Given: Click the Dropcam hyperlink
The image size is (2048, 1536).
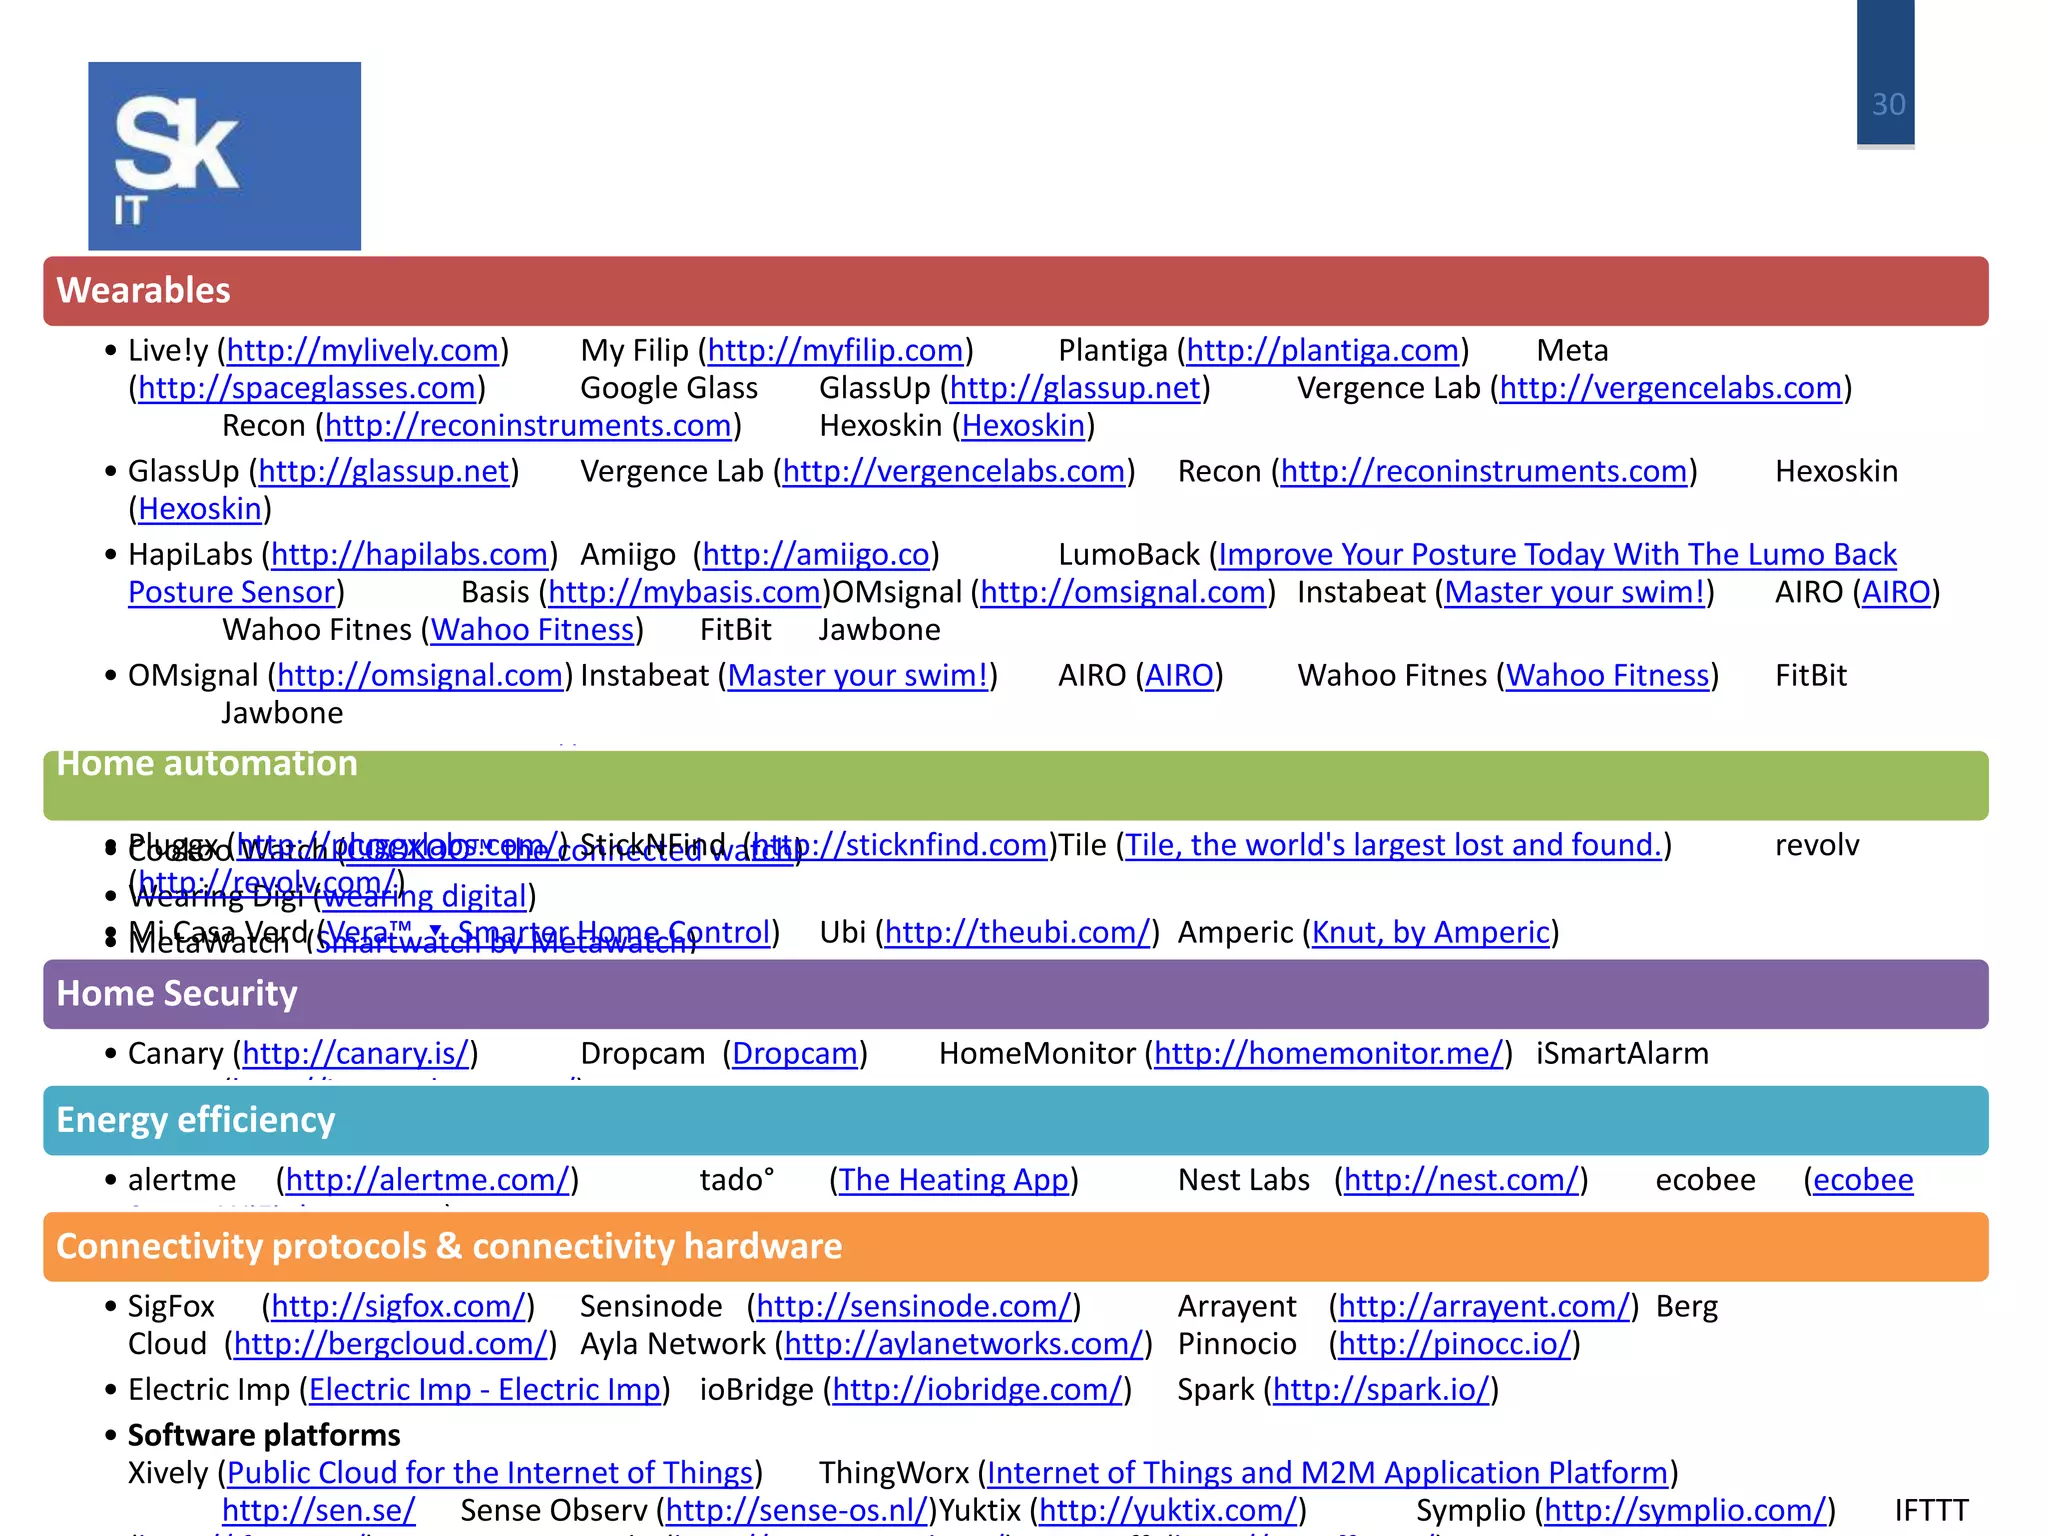Looking at the screenshot, I should tap(795, 1054).
